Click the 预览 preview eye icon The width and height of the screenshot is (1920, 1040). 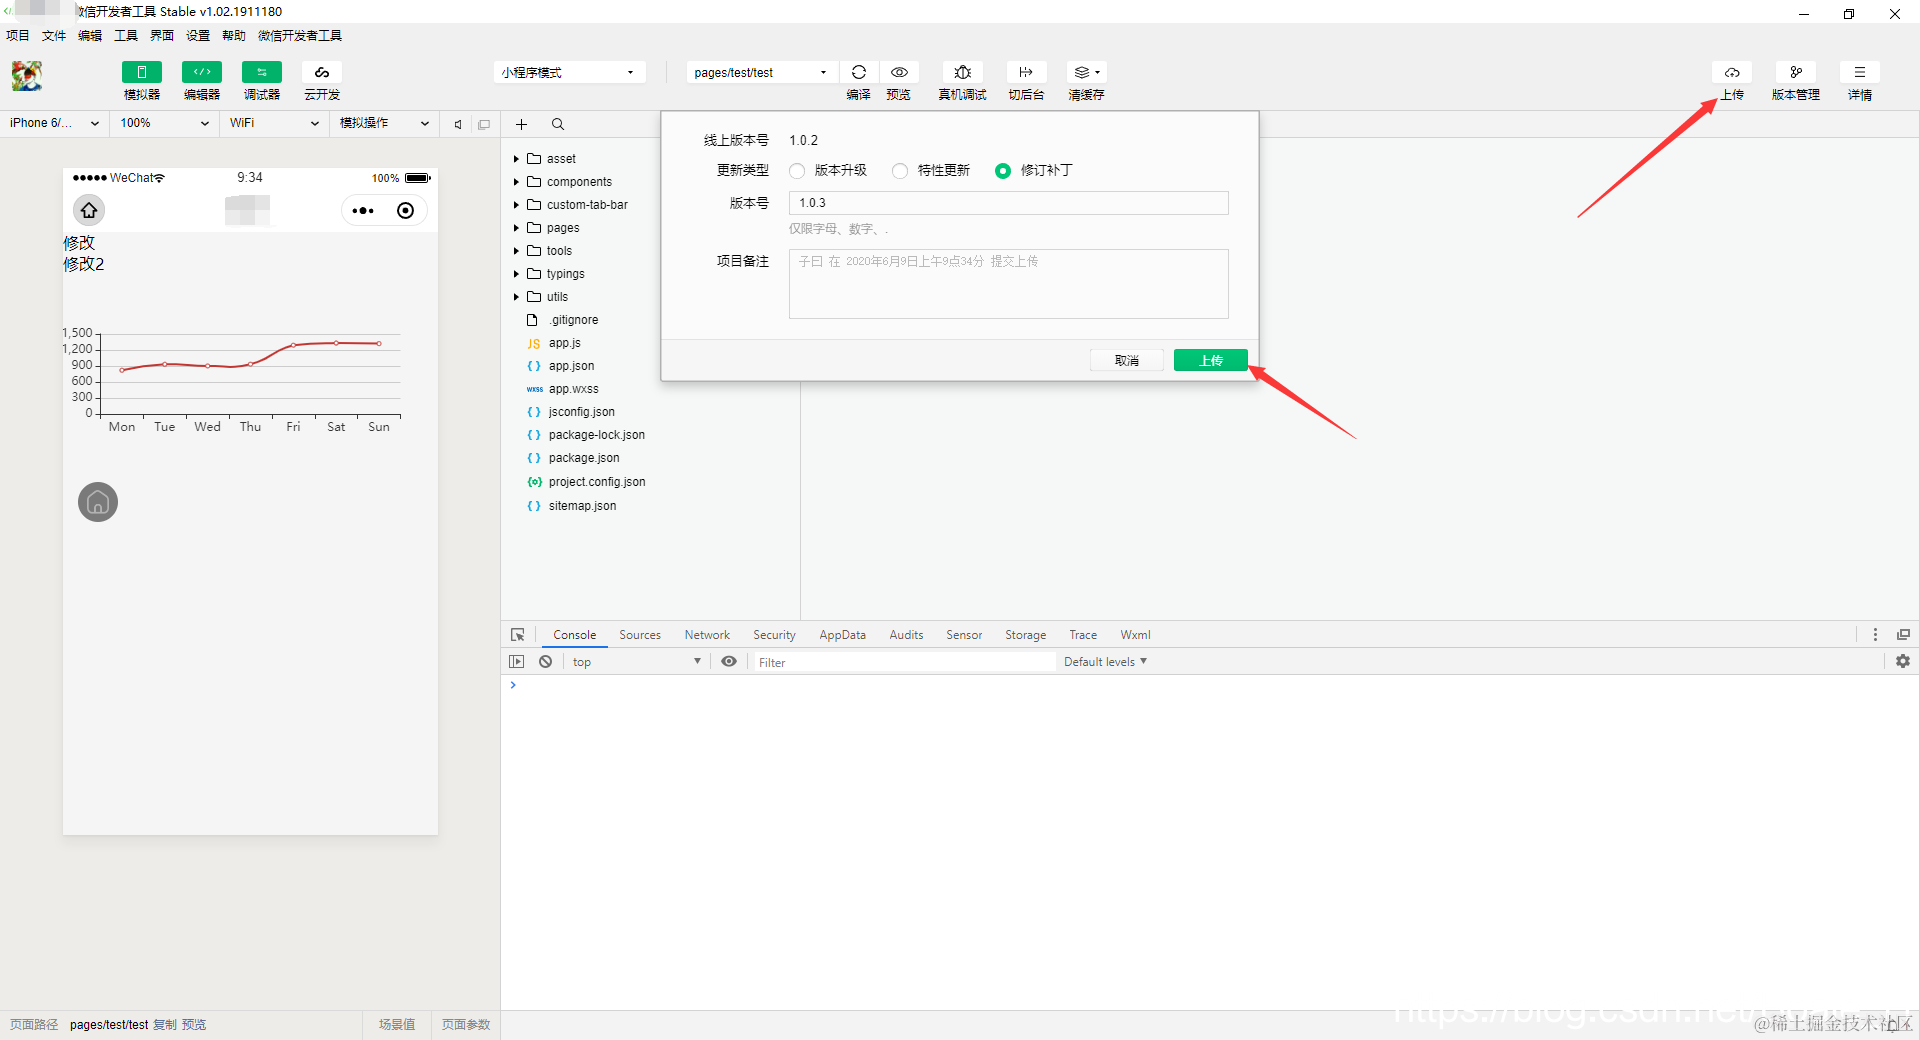(899, 72)
